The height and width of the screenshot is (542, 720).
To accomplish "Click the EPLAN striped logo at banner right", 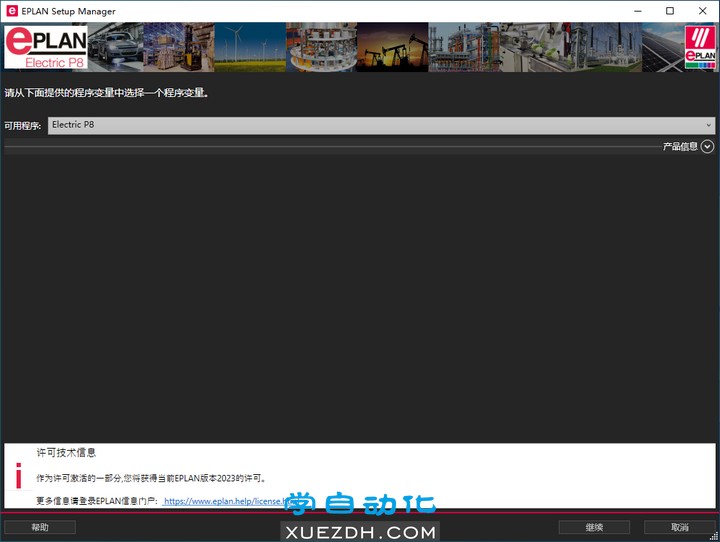I will [x=700, y=47].
